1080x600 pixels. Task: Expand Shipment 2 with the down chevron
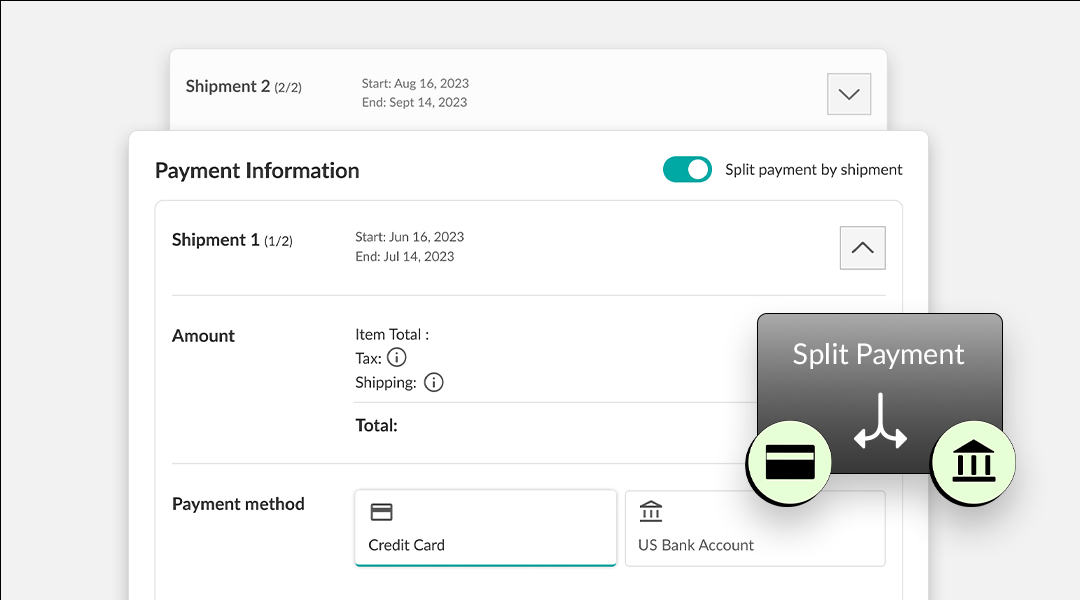[849, 94]
